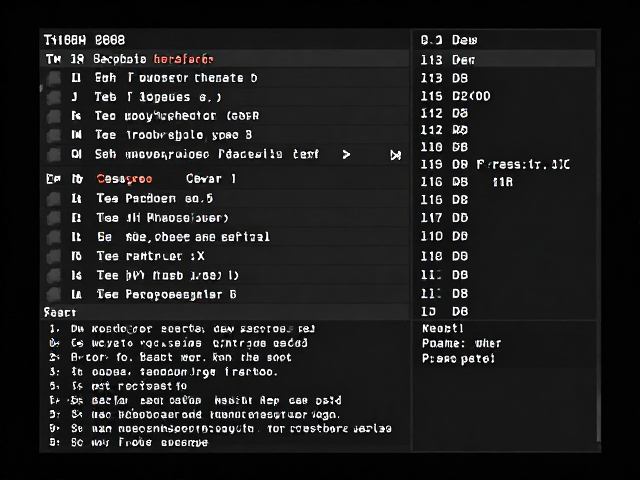Viewport: 640px width, 480px height.
Task: Select "Tee Peropoesgmler 6" row text
Action: pos(167,295)
